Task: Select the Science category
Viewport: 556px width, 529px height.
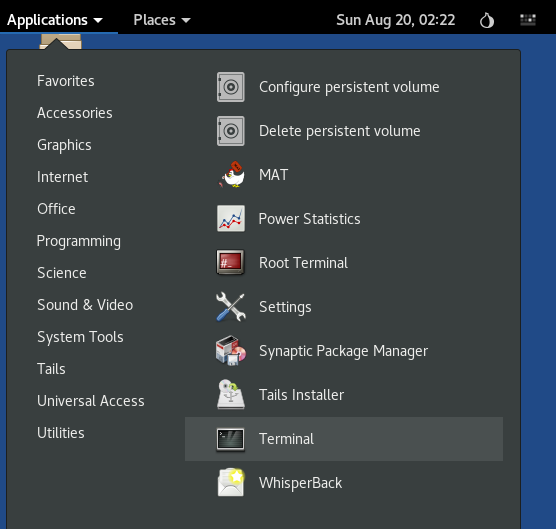Action: point(62,273)
